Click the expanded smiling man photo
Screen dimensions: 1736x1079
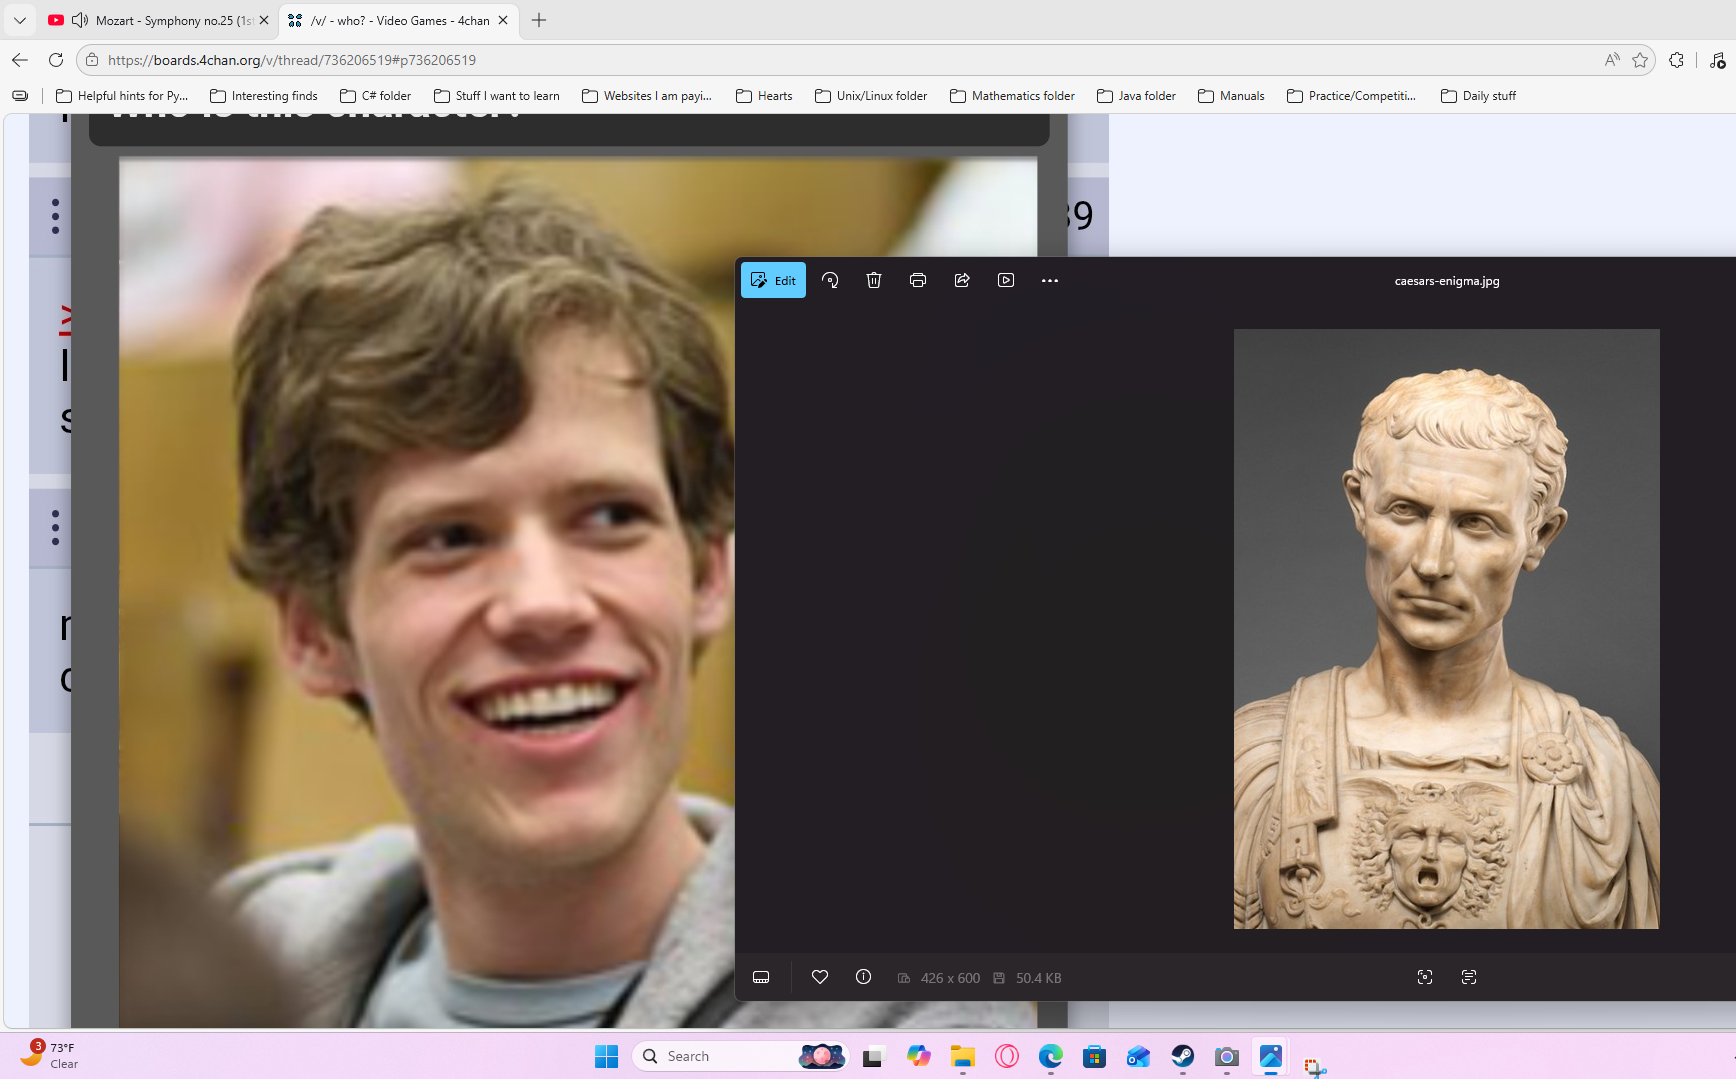coord(427,592)
